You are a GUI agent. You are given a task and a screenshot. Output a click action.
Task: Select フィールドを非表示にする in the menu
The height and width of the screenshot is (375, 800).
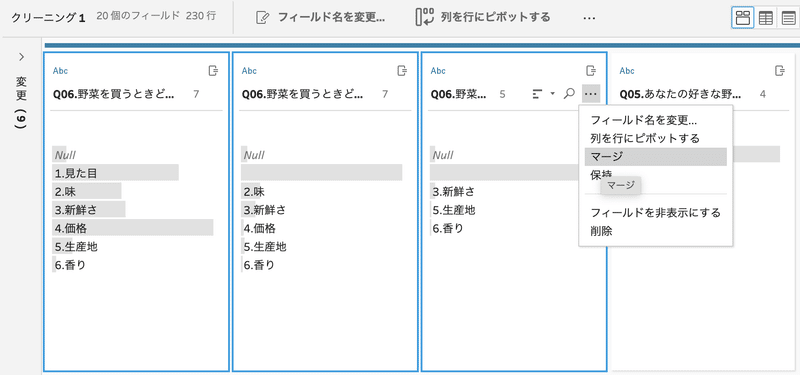click(656, 213)
